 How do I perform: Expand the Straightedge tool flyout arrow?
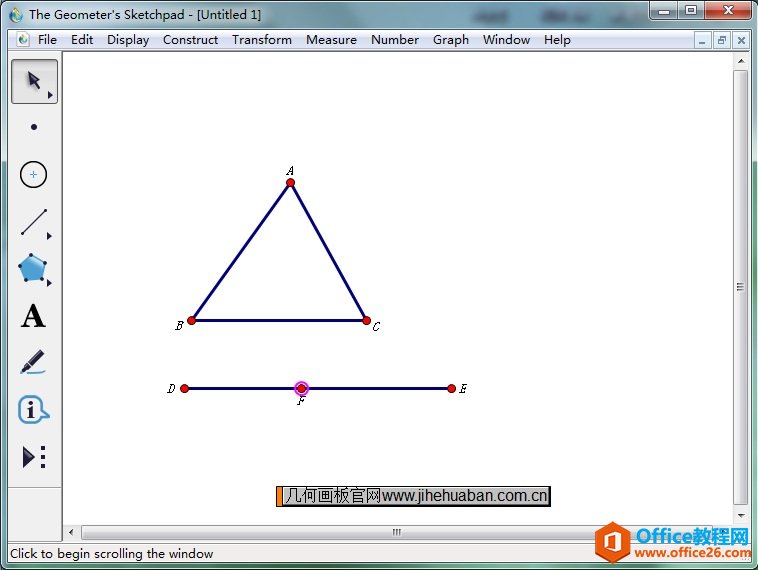[x=49, y=236]
